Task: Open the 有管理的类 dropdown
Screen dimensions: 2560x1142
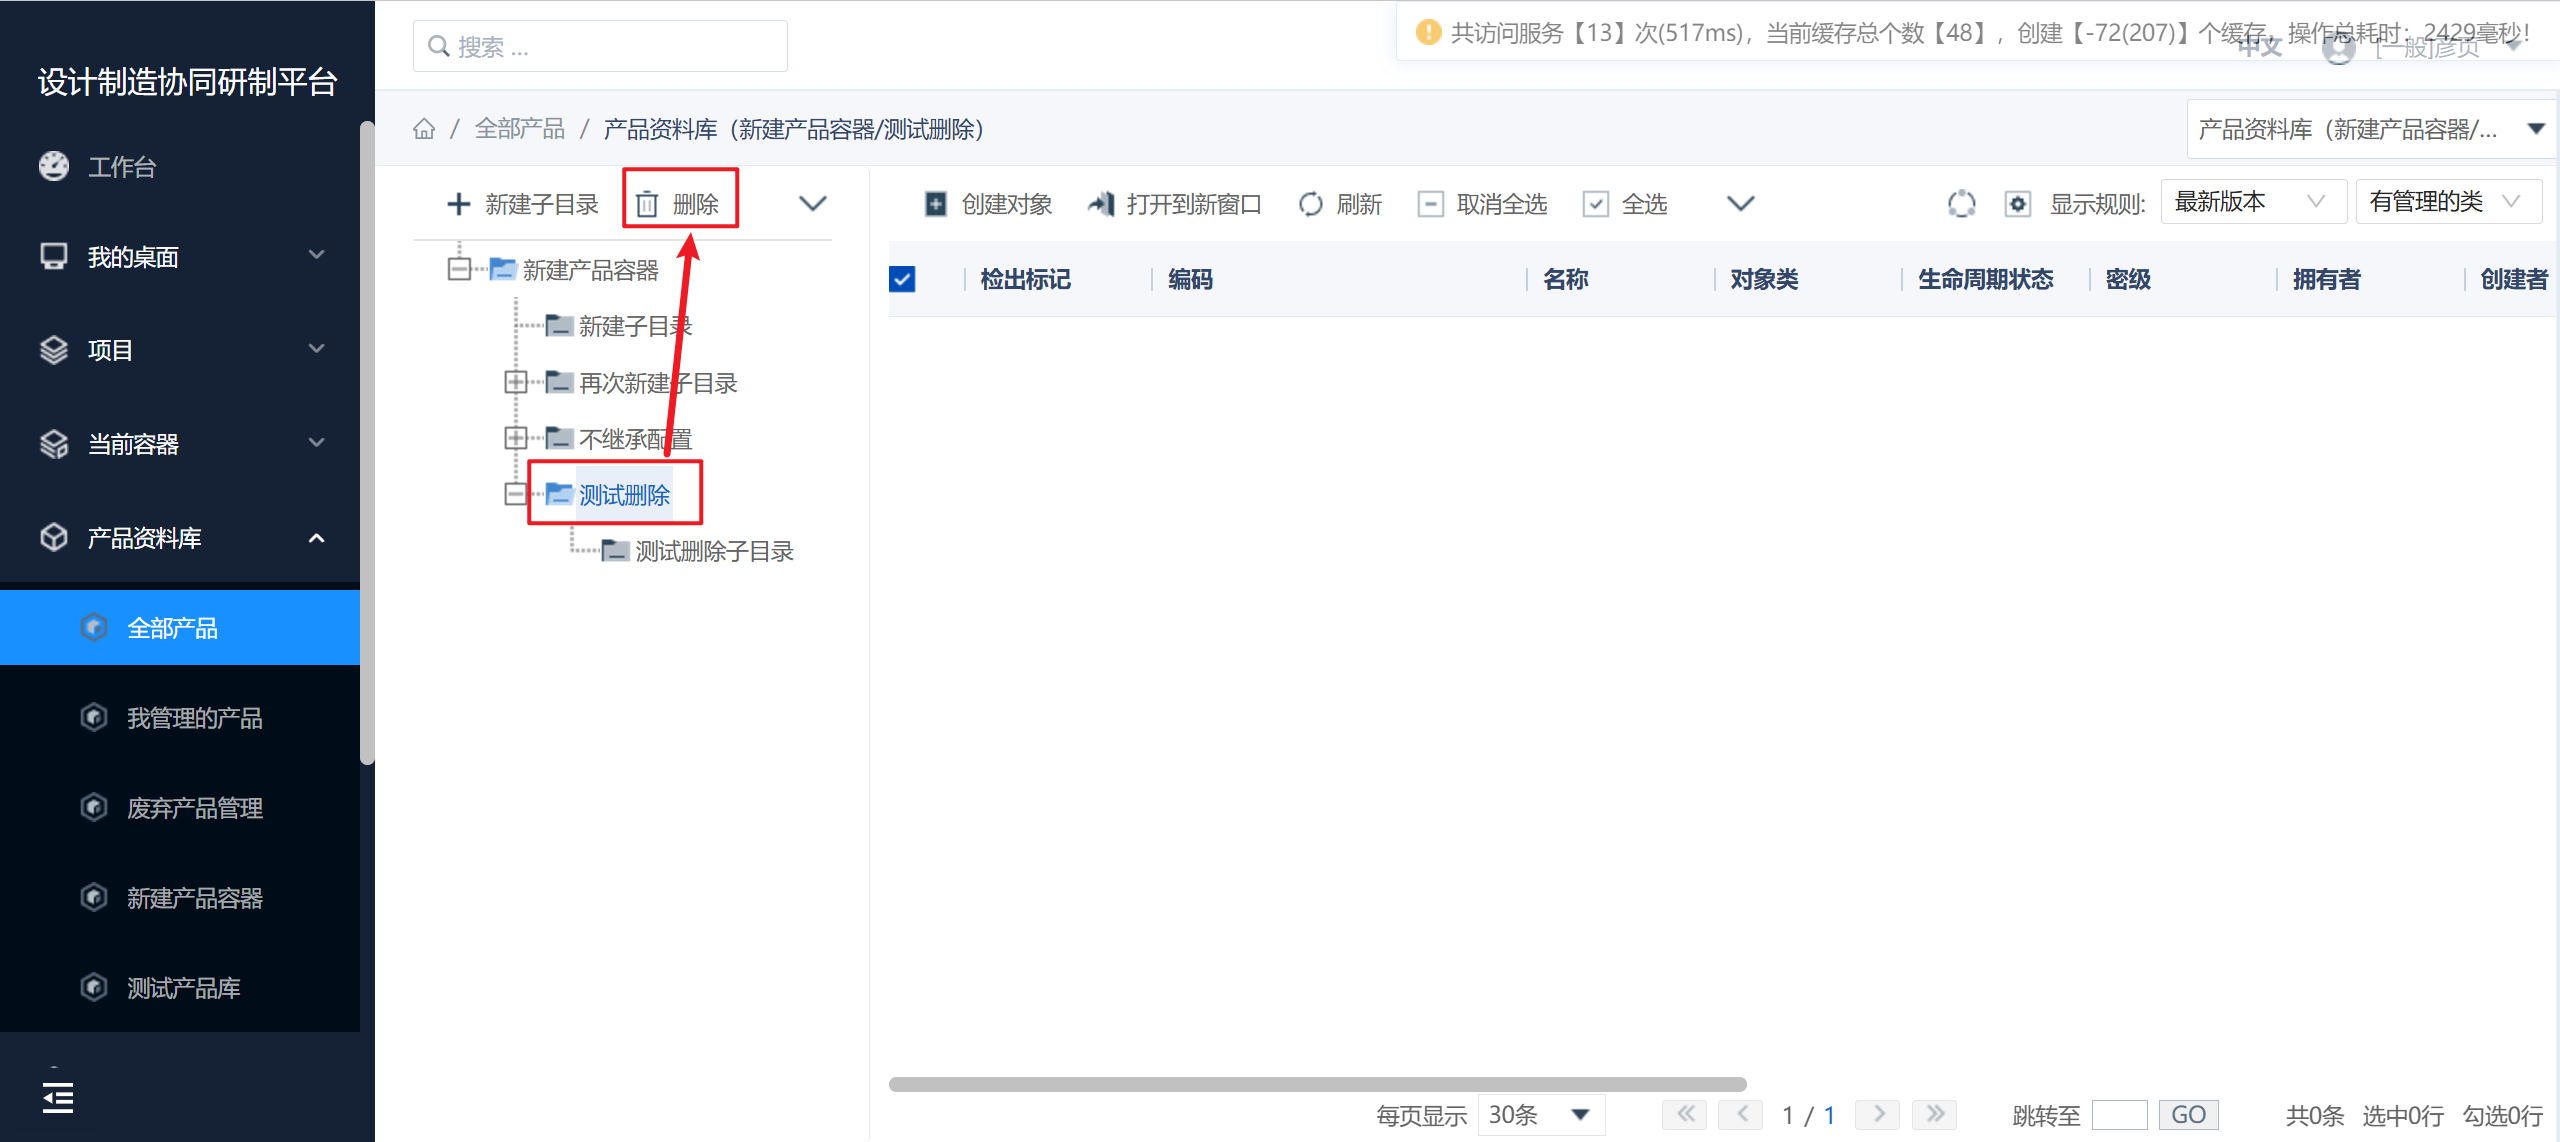Action: pos(2448,202)
